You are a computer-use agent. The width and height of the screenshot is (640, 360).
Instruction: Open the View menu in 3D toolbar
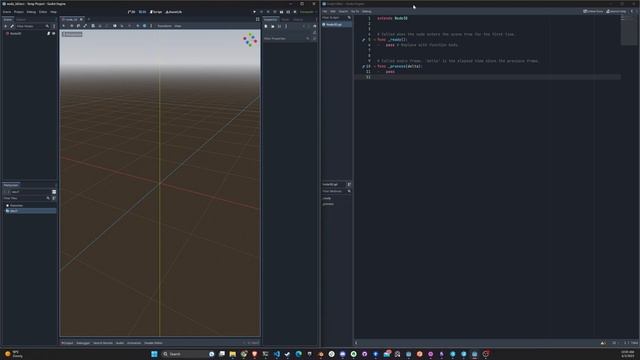tap(178, 26)
